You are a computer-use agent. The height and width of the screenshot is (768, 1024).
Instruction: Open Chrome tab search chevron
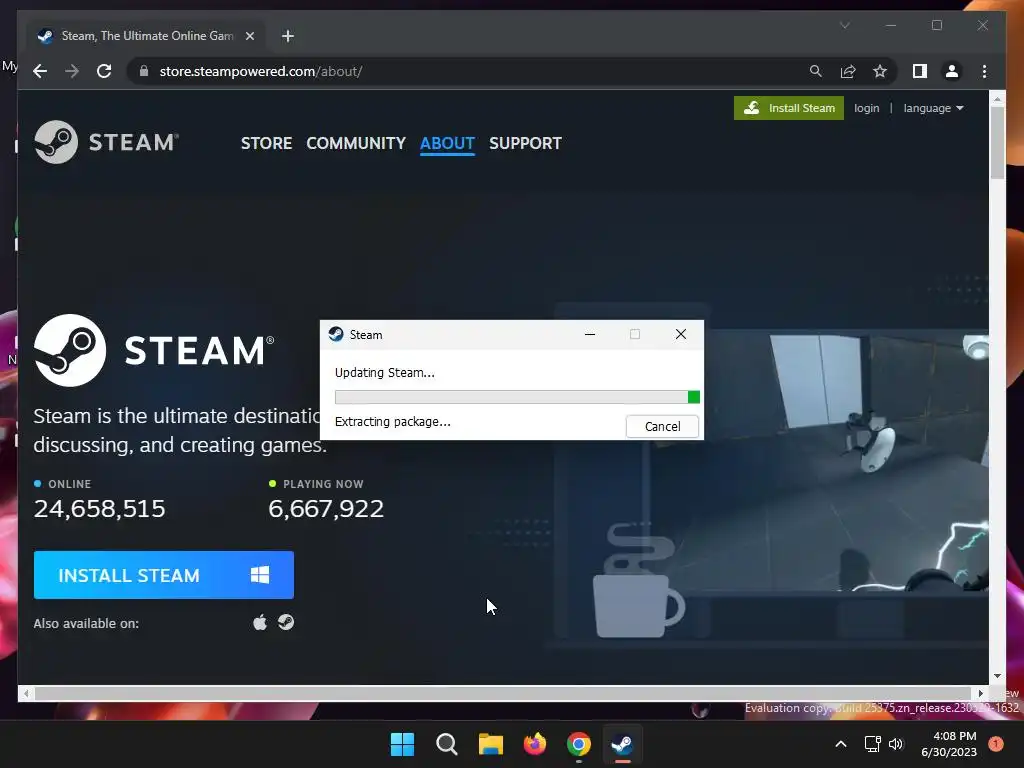[844, 25]
